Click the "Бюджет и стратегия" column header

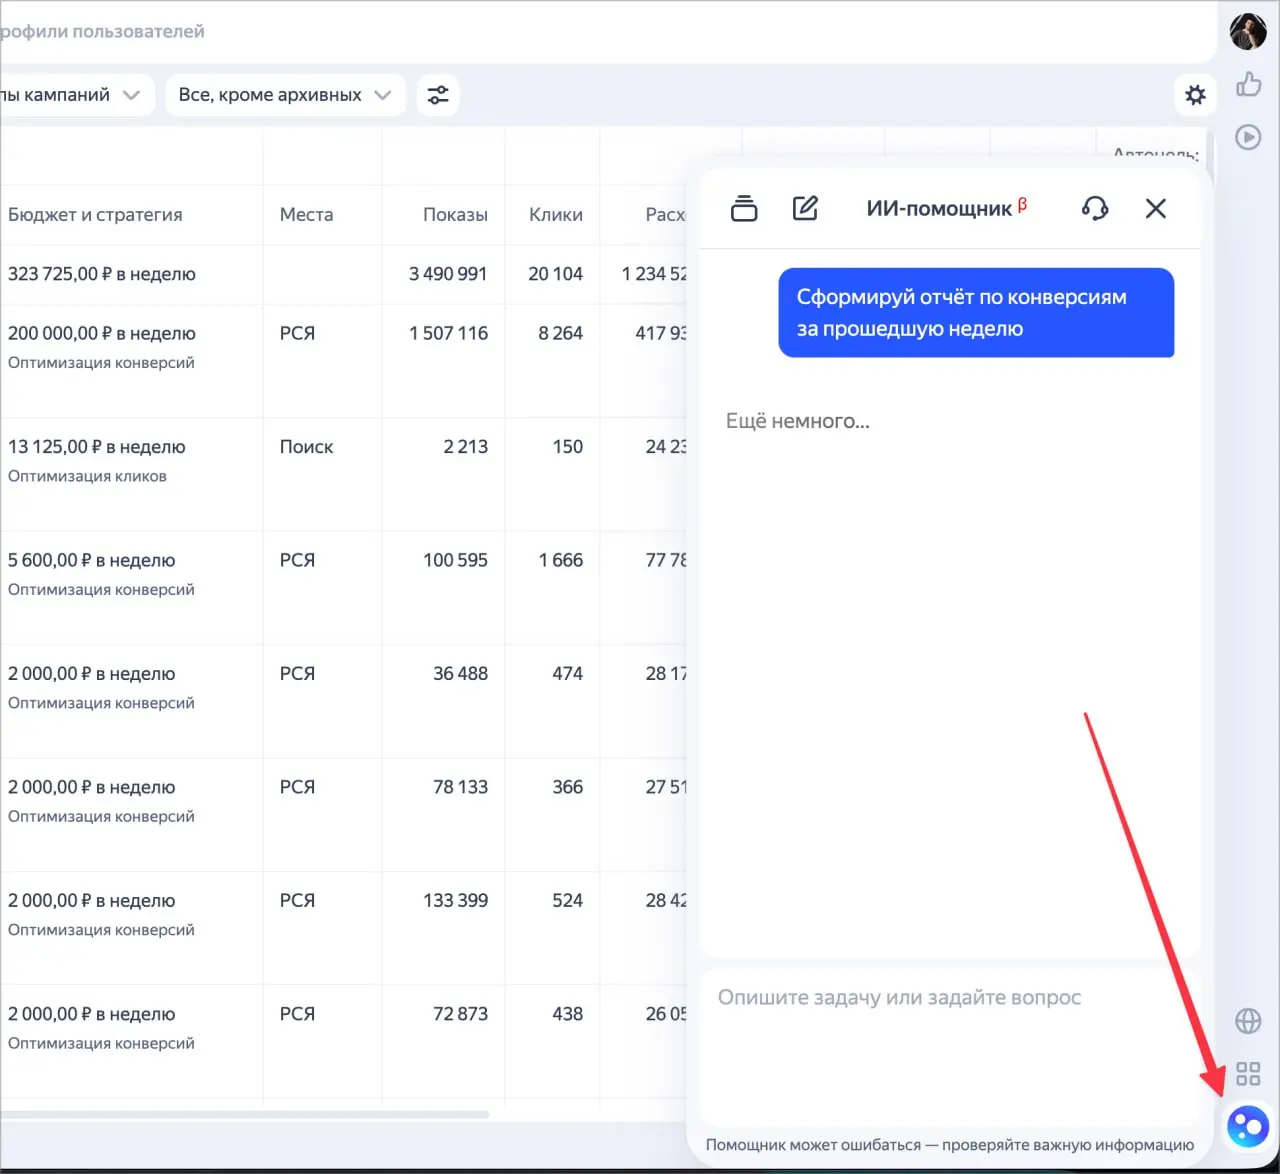95,215
